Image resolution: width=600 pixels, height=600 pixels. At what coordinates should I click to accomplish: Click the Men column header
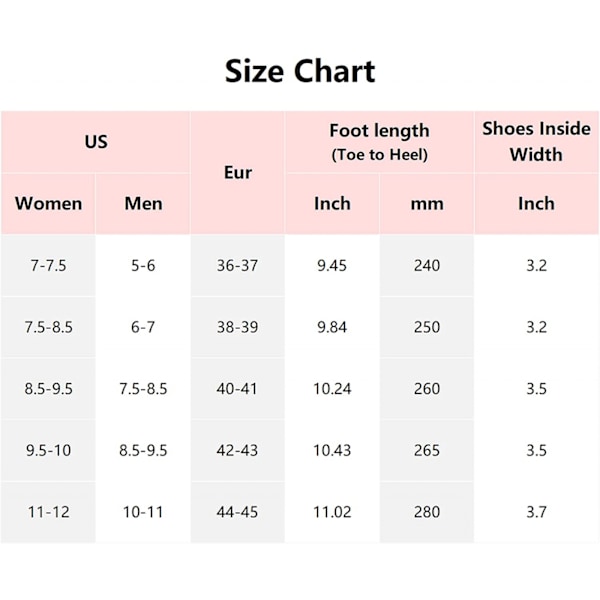[x=143, y=203]
